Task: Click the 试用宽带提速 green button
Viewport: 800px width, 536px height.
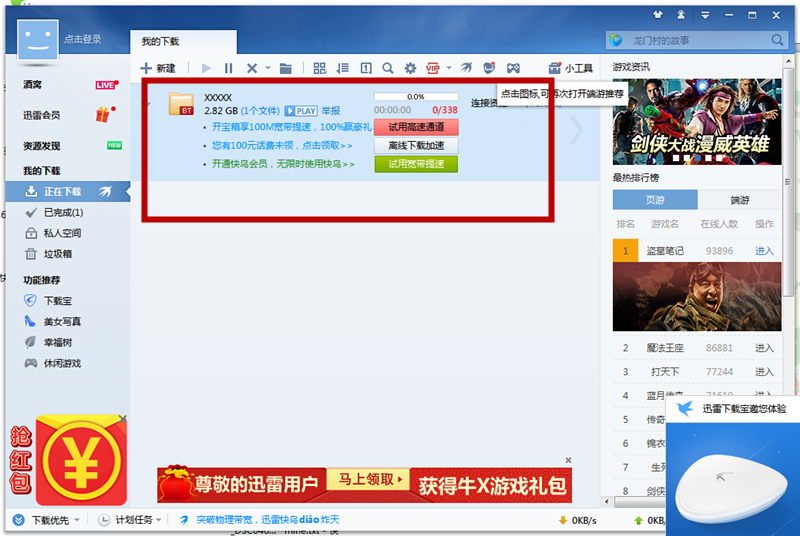Action: tap(416, 164)
